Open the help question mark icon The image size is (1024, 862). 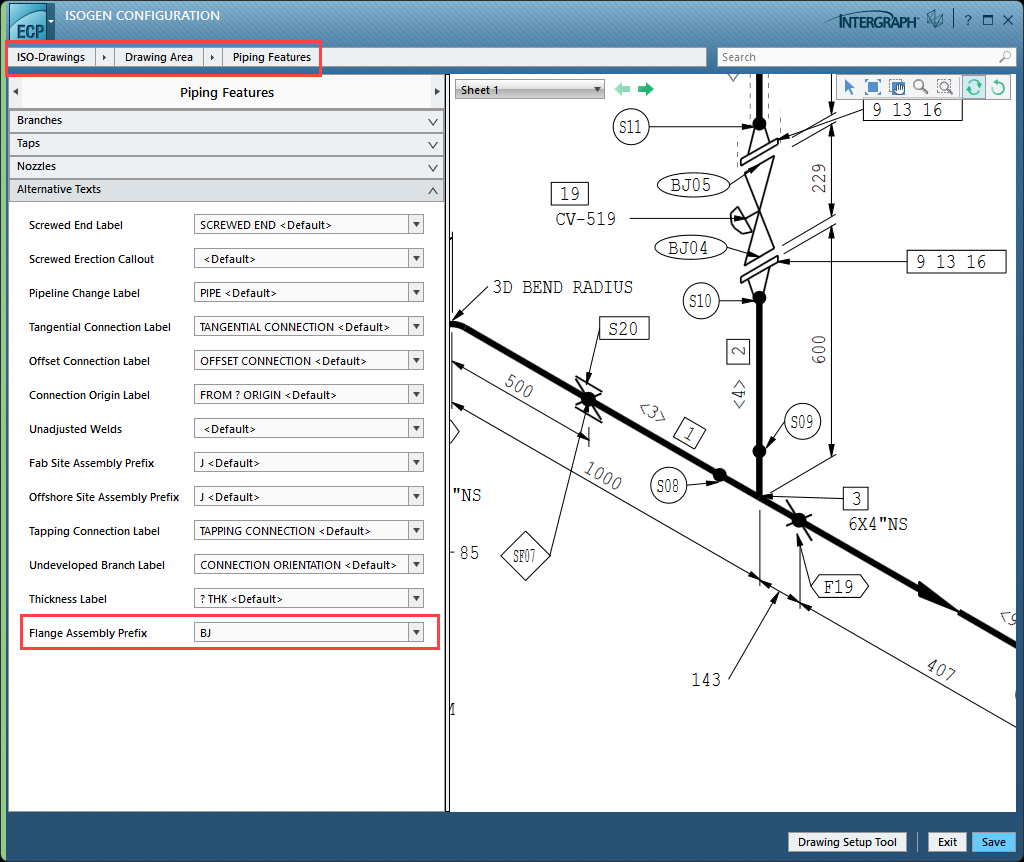click(967, 19)
